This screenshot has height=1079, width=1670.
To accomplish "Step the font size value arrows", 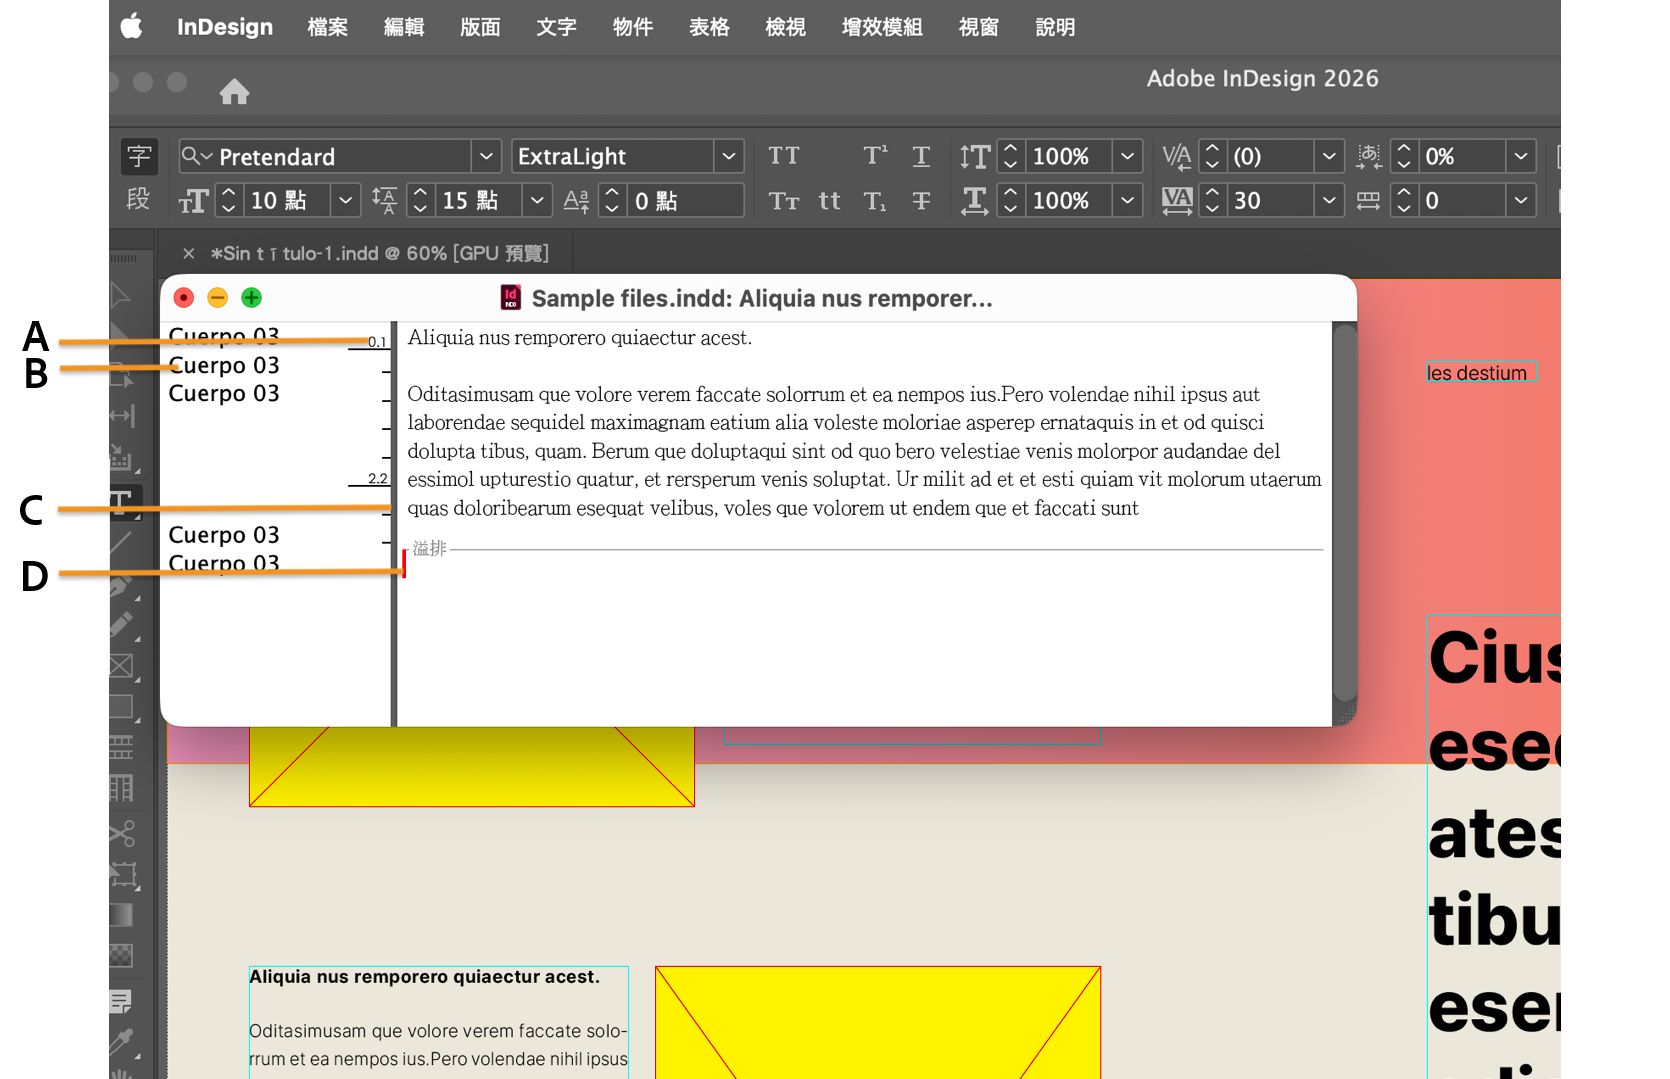I will point(229,201).
